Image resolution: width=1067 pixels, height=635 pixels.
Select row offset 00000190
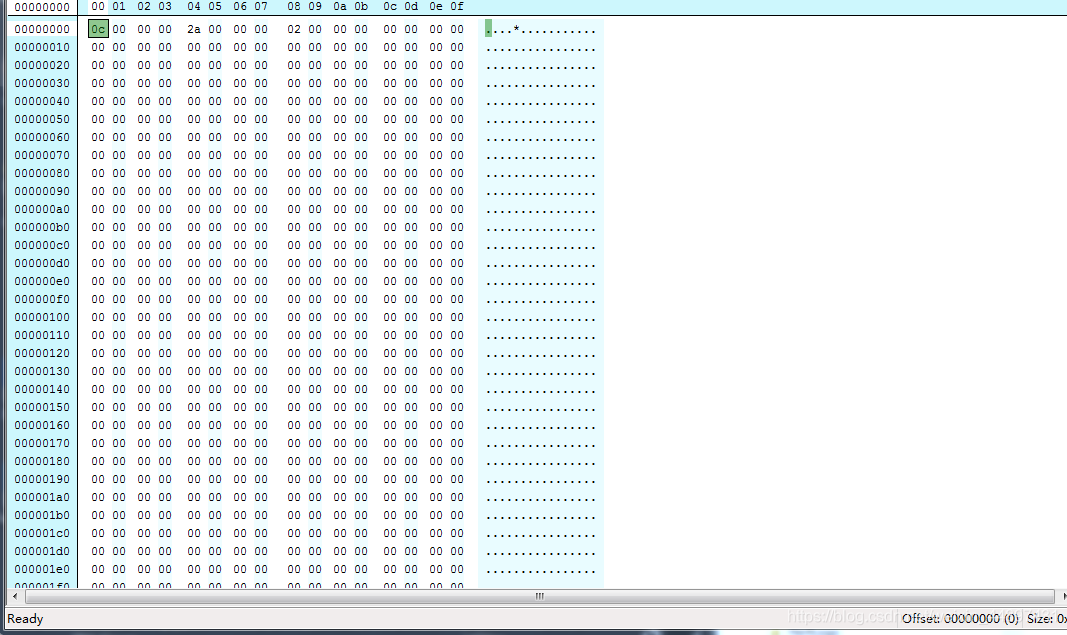(x=42, y=479)
